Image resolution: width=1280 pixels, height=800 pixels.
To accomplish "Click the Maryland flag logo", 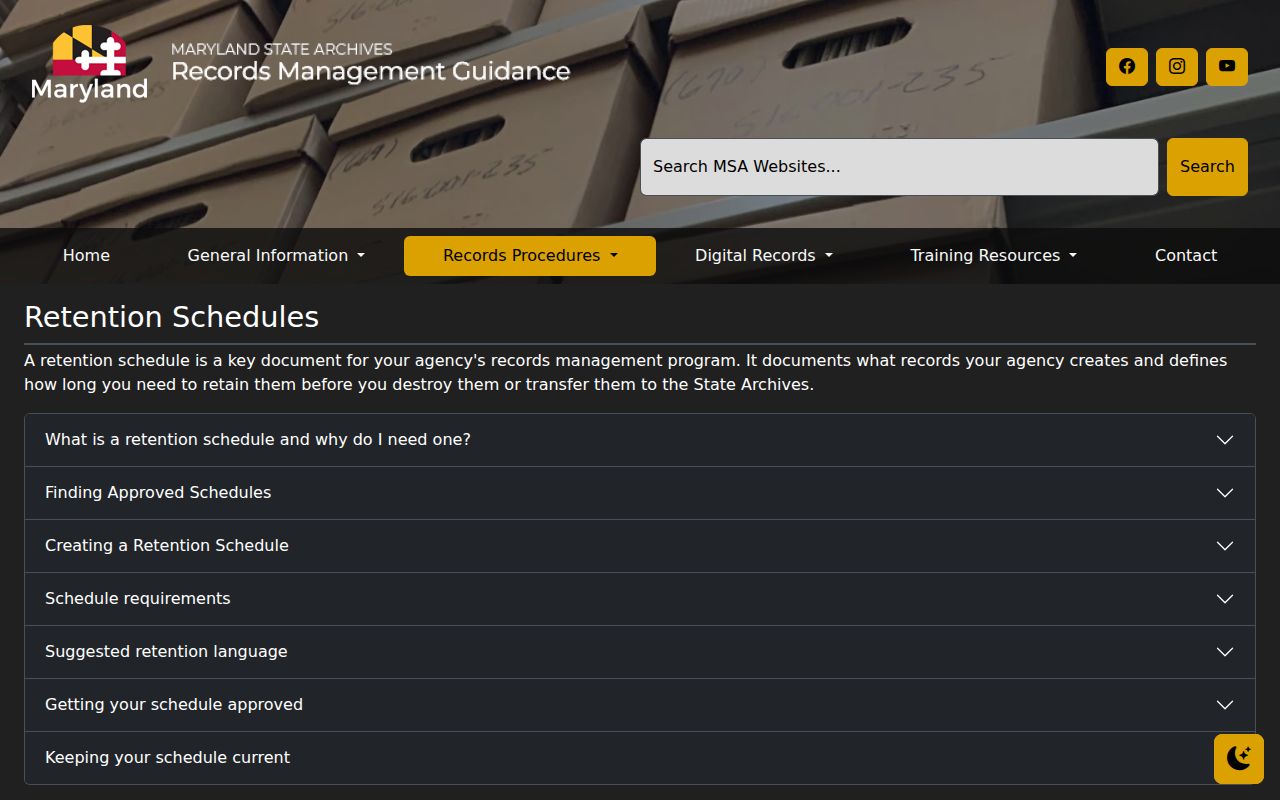I will 89,63.
